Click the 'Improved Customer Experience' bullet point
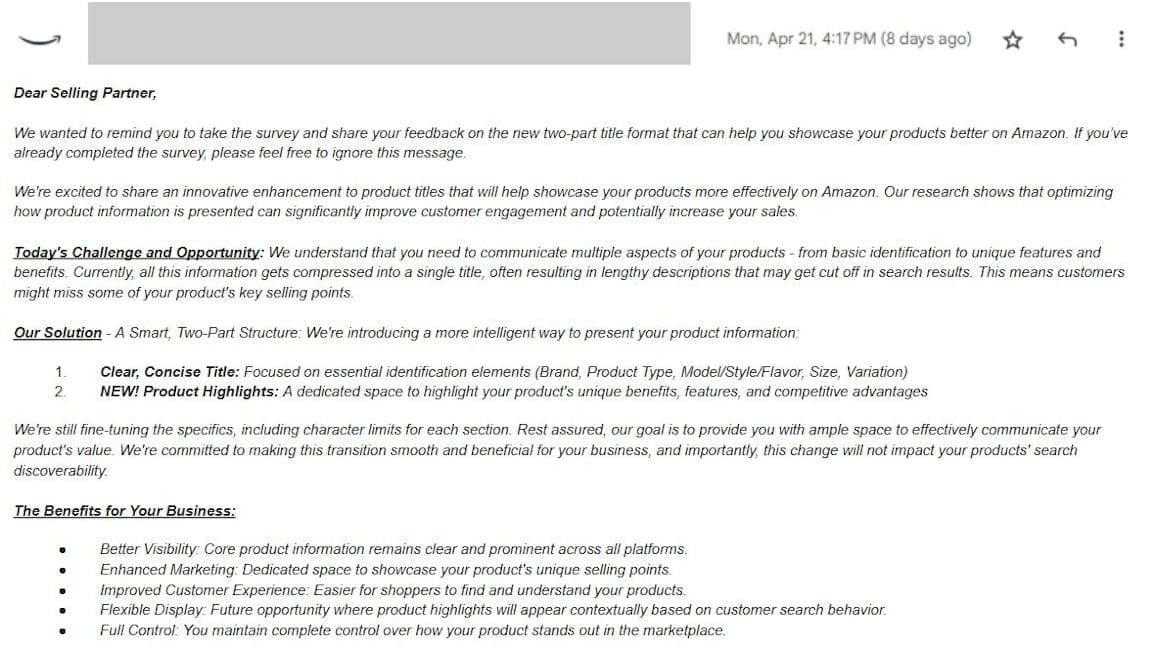 pyautogui.click(x=393, y=590)
